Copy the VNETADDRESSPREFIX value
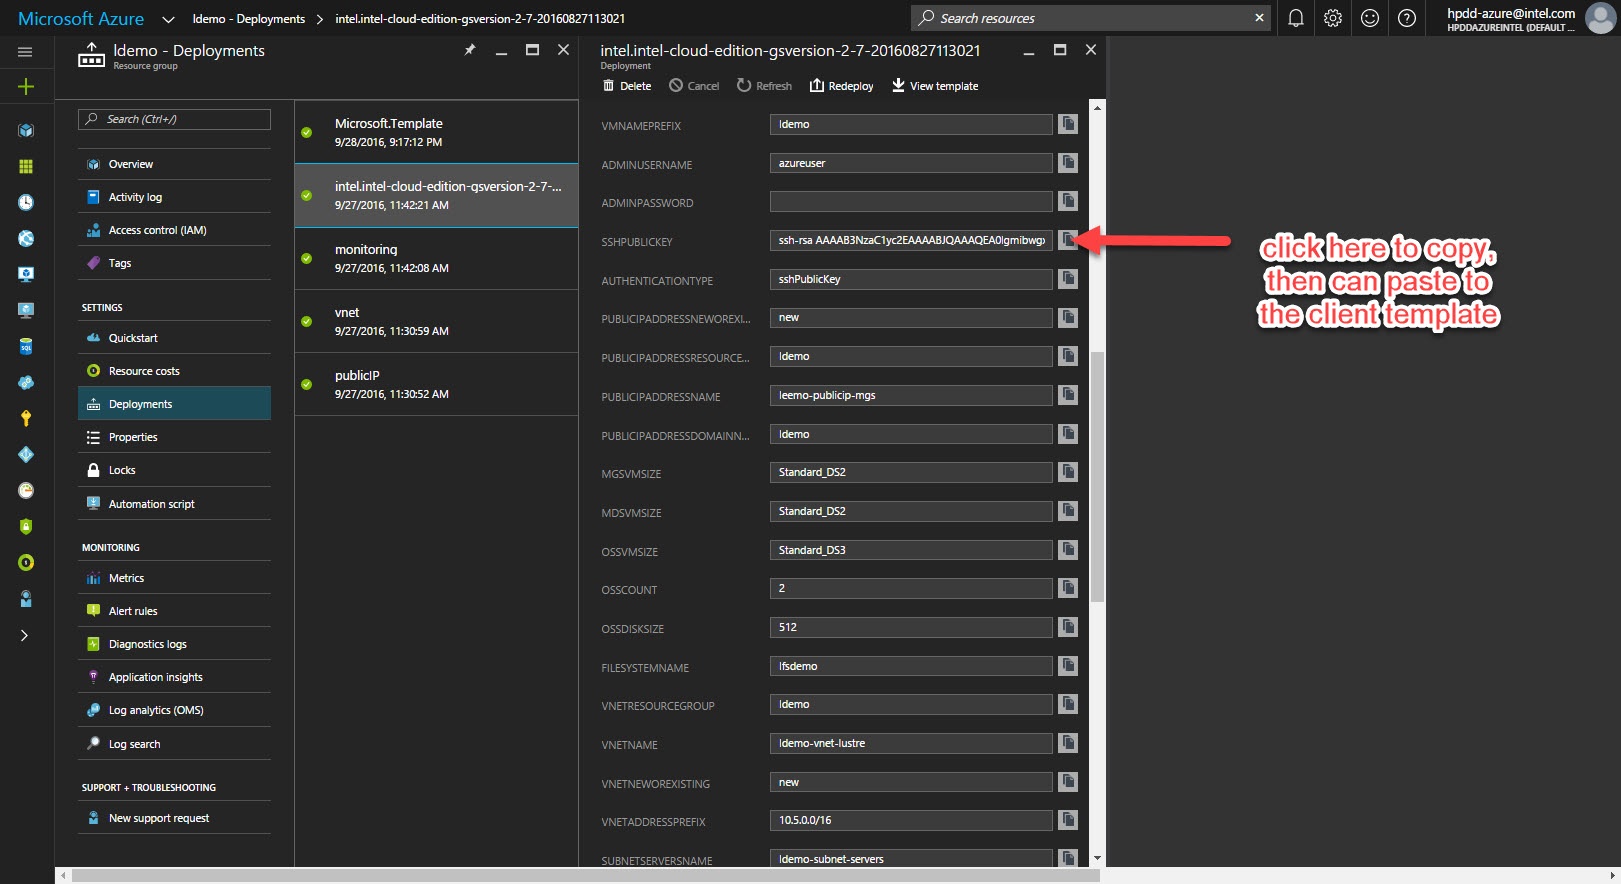 pos(1068,820)
